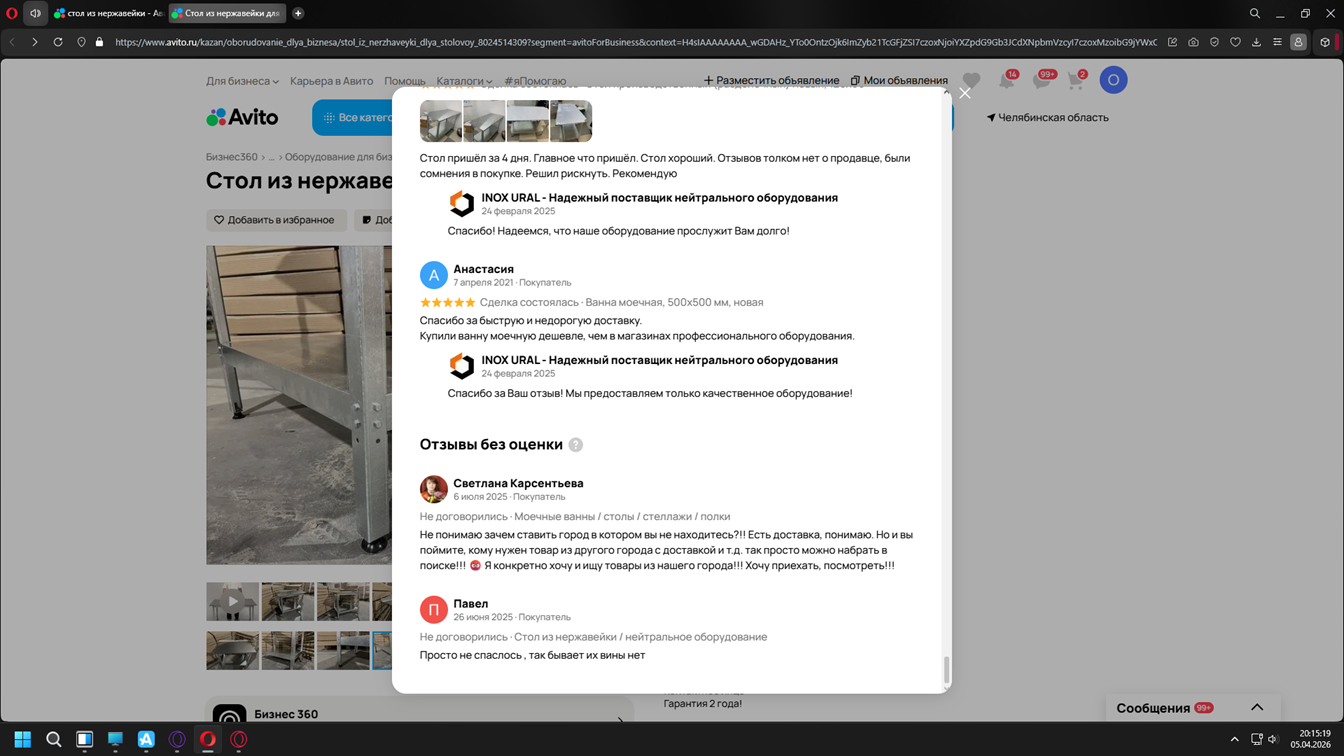Click the favorites heart in Avito header
The width and height of the screenshot is (1344, 756).
pos(971,81)
